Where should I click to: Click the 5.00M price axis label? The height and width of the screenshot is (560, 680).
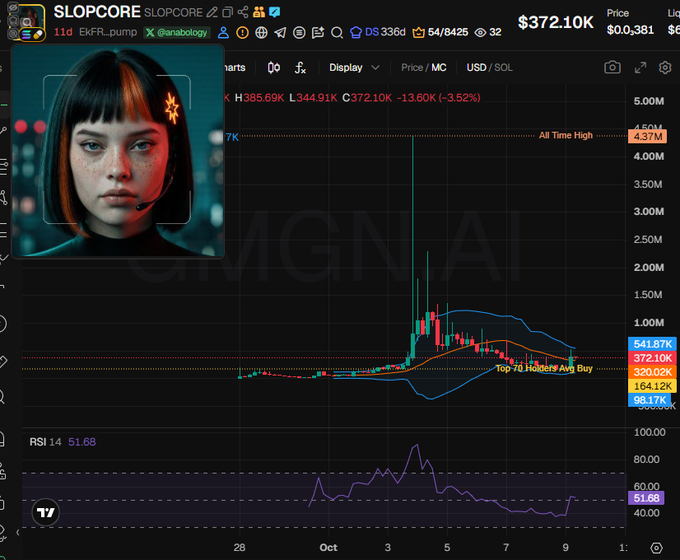click(649, 101)
